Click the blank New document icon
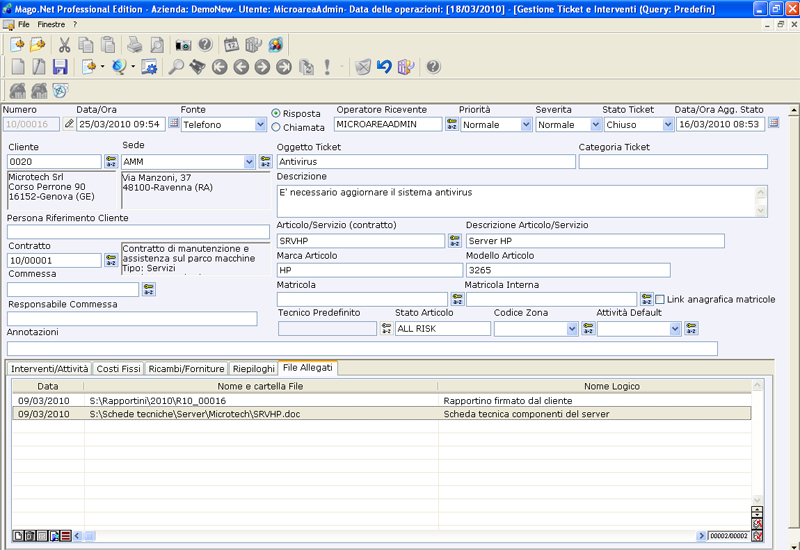 tap(18, 67)
